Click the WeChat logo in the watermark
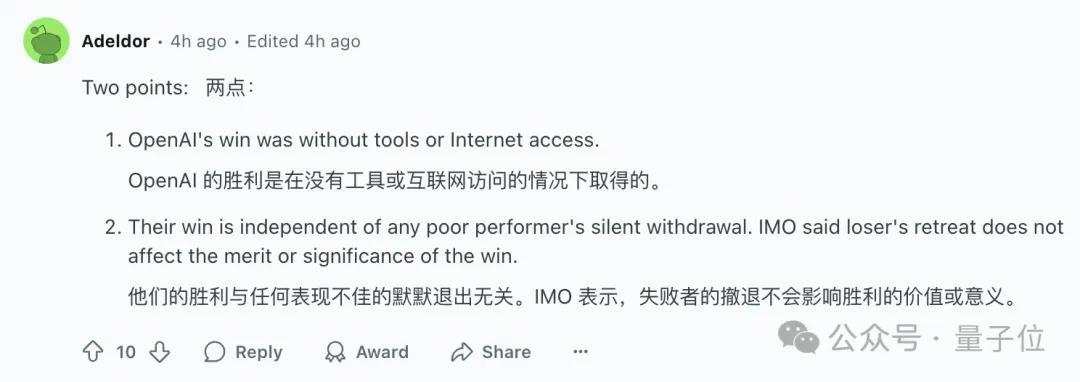The width and height of the screenshot is (1080, 382). [x=798, y=339]
